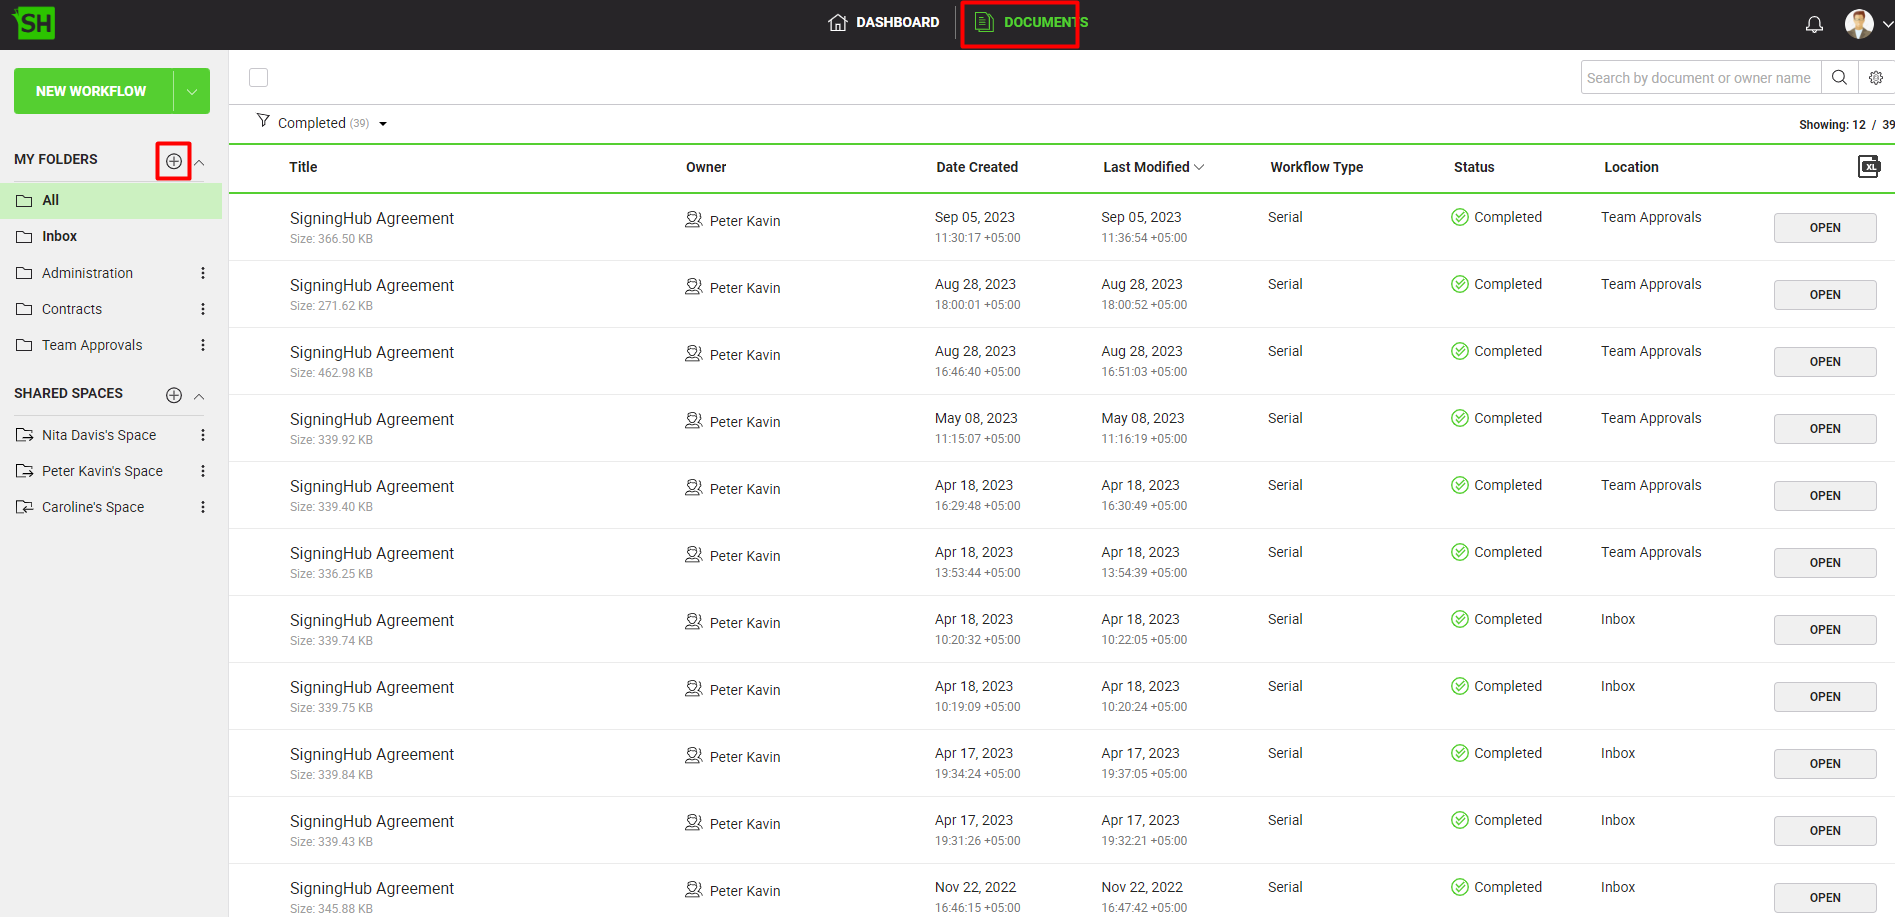This screenshot has height=917, width=1895.
Task: Open the Sep 05, 2023 agreement
Action: click(1824, 228)
